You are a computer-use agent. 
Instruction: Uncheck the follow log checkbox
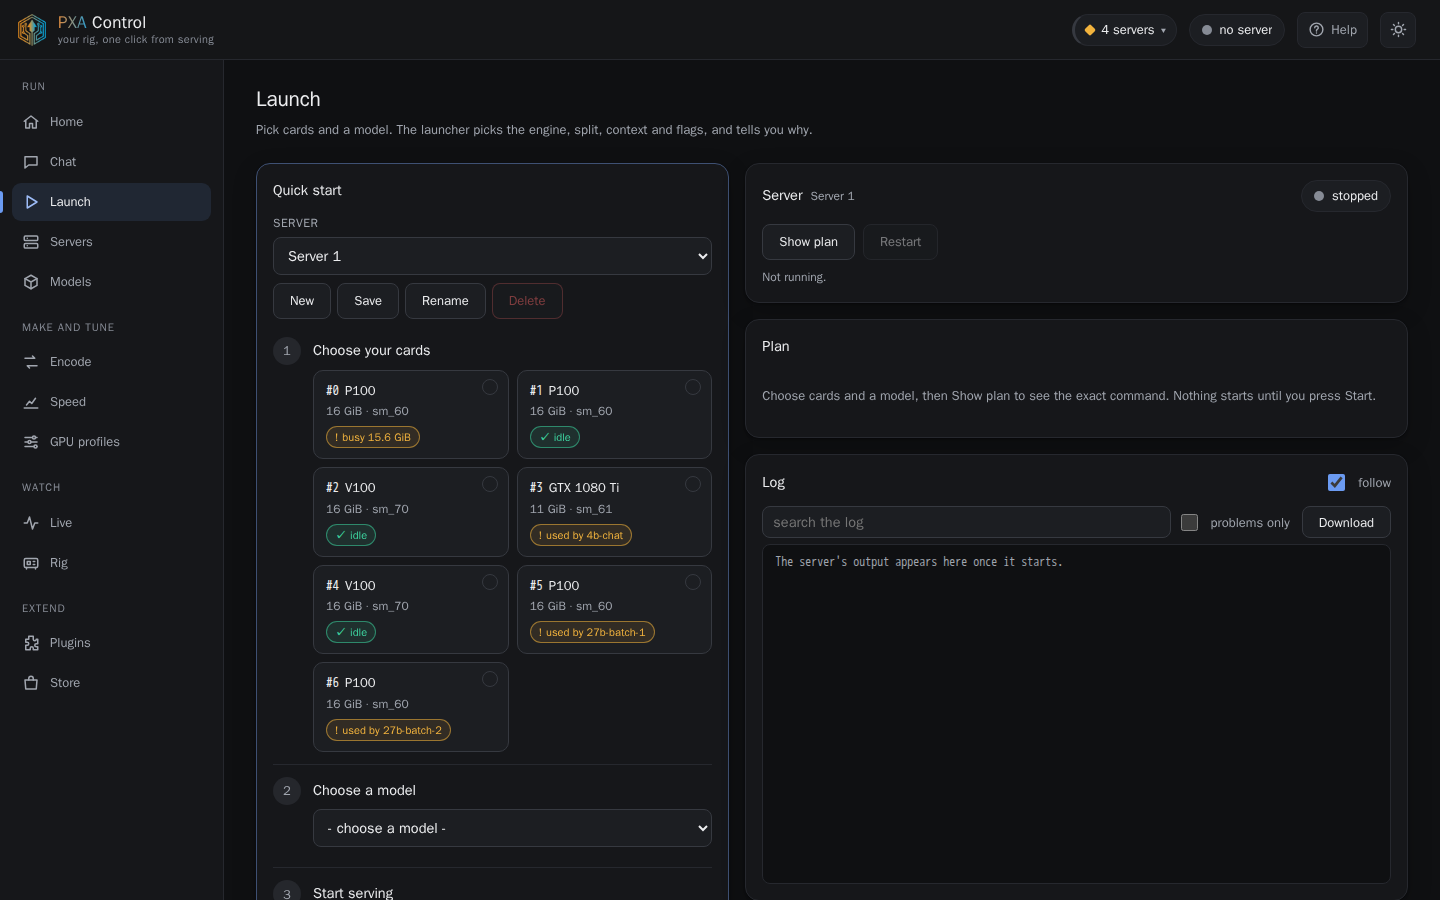click(1336, 482)
